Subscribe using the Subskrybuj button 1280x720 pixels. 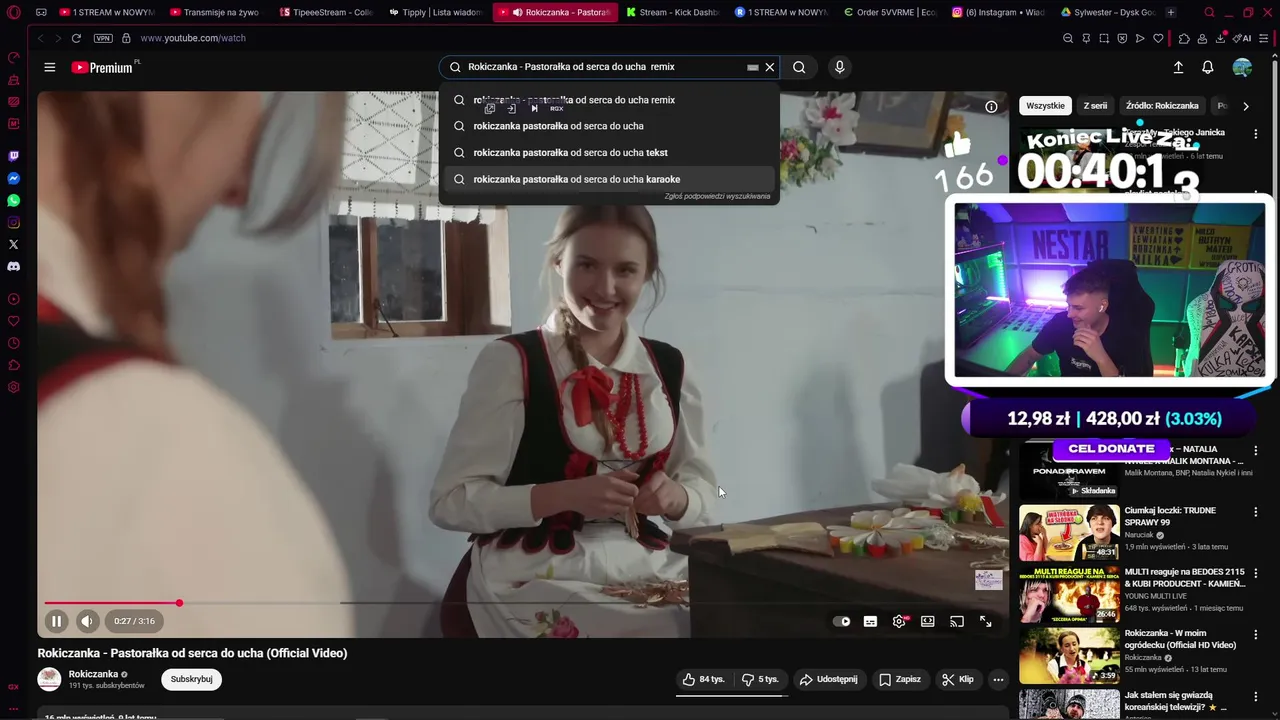click(191, 679)
